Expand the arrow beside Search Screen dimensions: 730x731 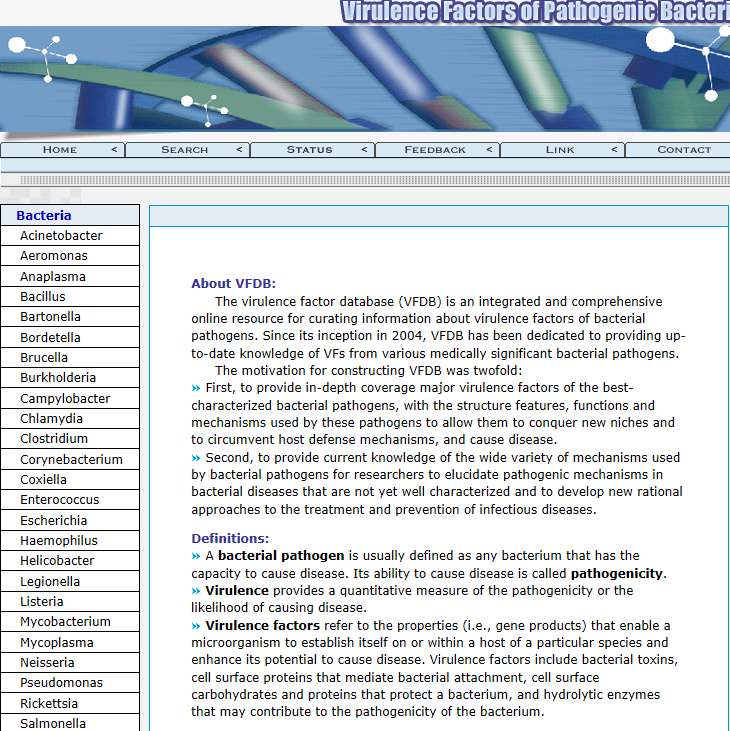[x=239, y=150]
